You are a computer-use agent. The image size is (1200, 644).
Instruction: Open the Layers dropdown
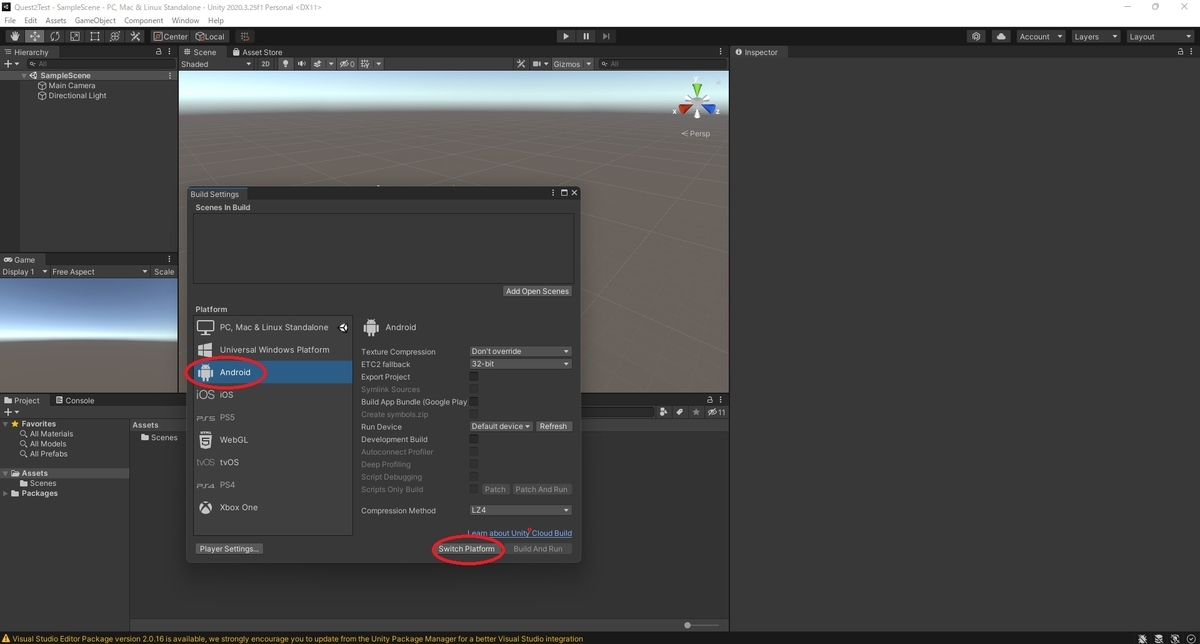click(1094, 36)
